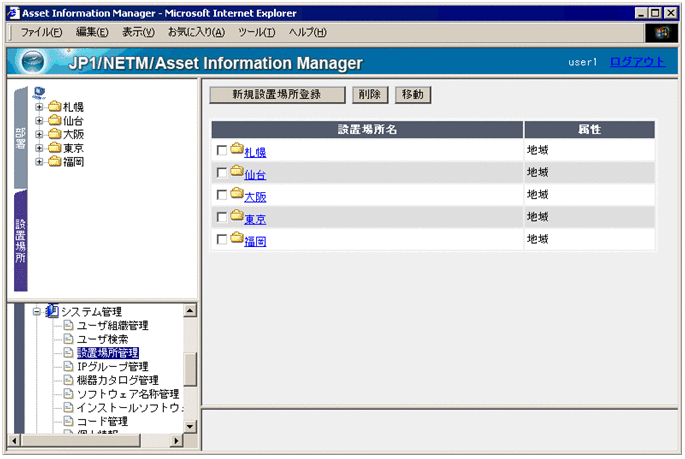This screenshot has width=685, height=459.
Task: Click the page icon beside IPグループ管理
Action: pyautogui.click(x=68, y=367)
